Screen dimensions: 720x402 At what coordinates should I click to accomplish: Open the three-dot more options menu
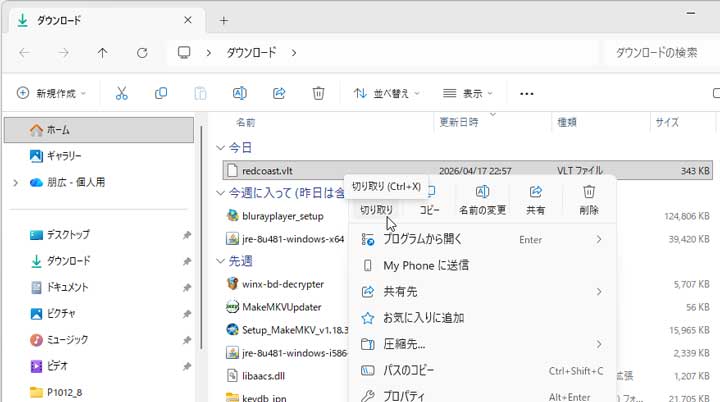pos(527,94)
